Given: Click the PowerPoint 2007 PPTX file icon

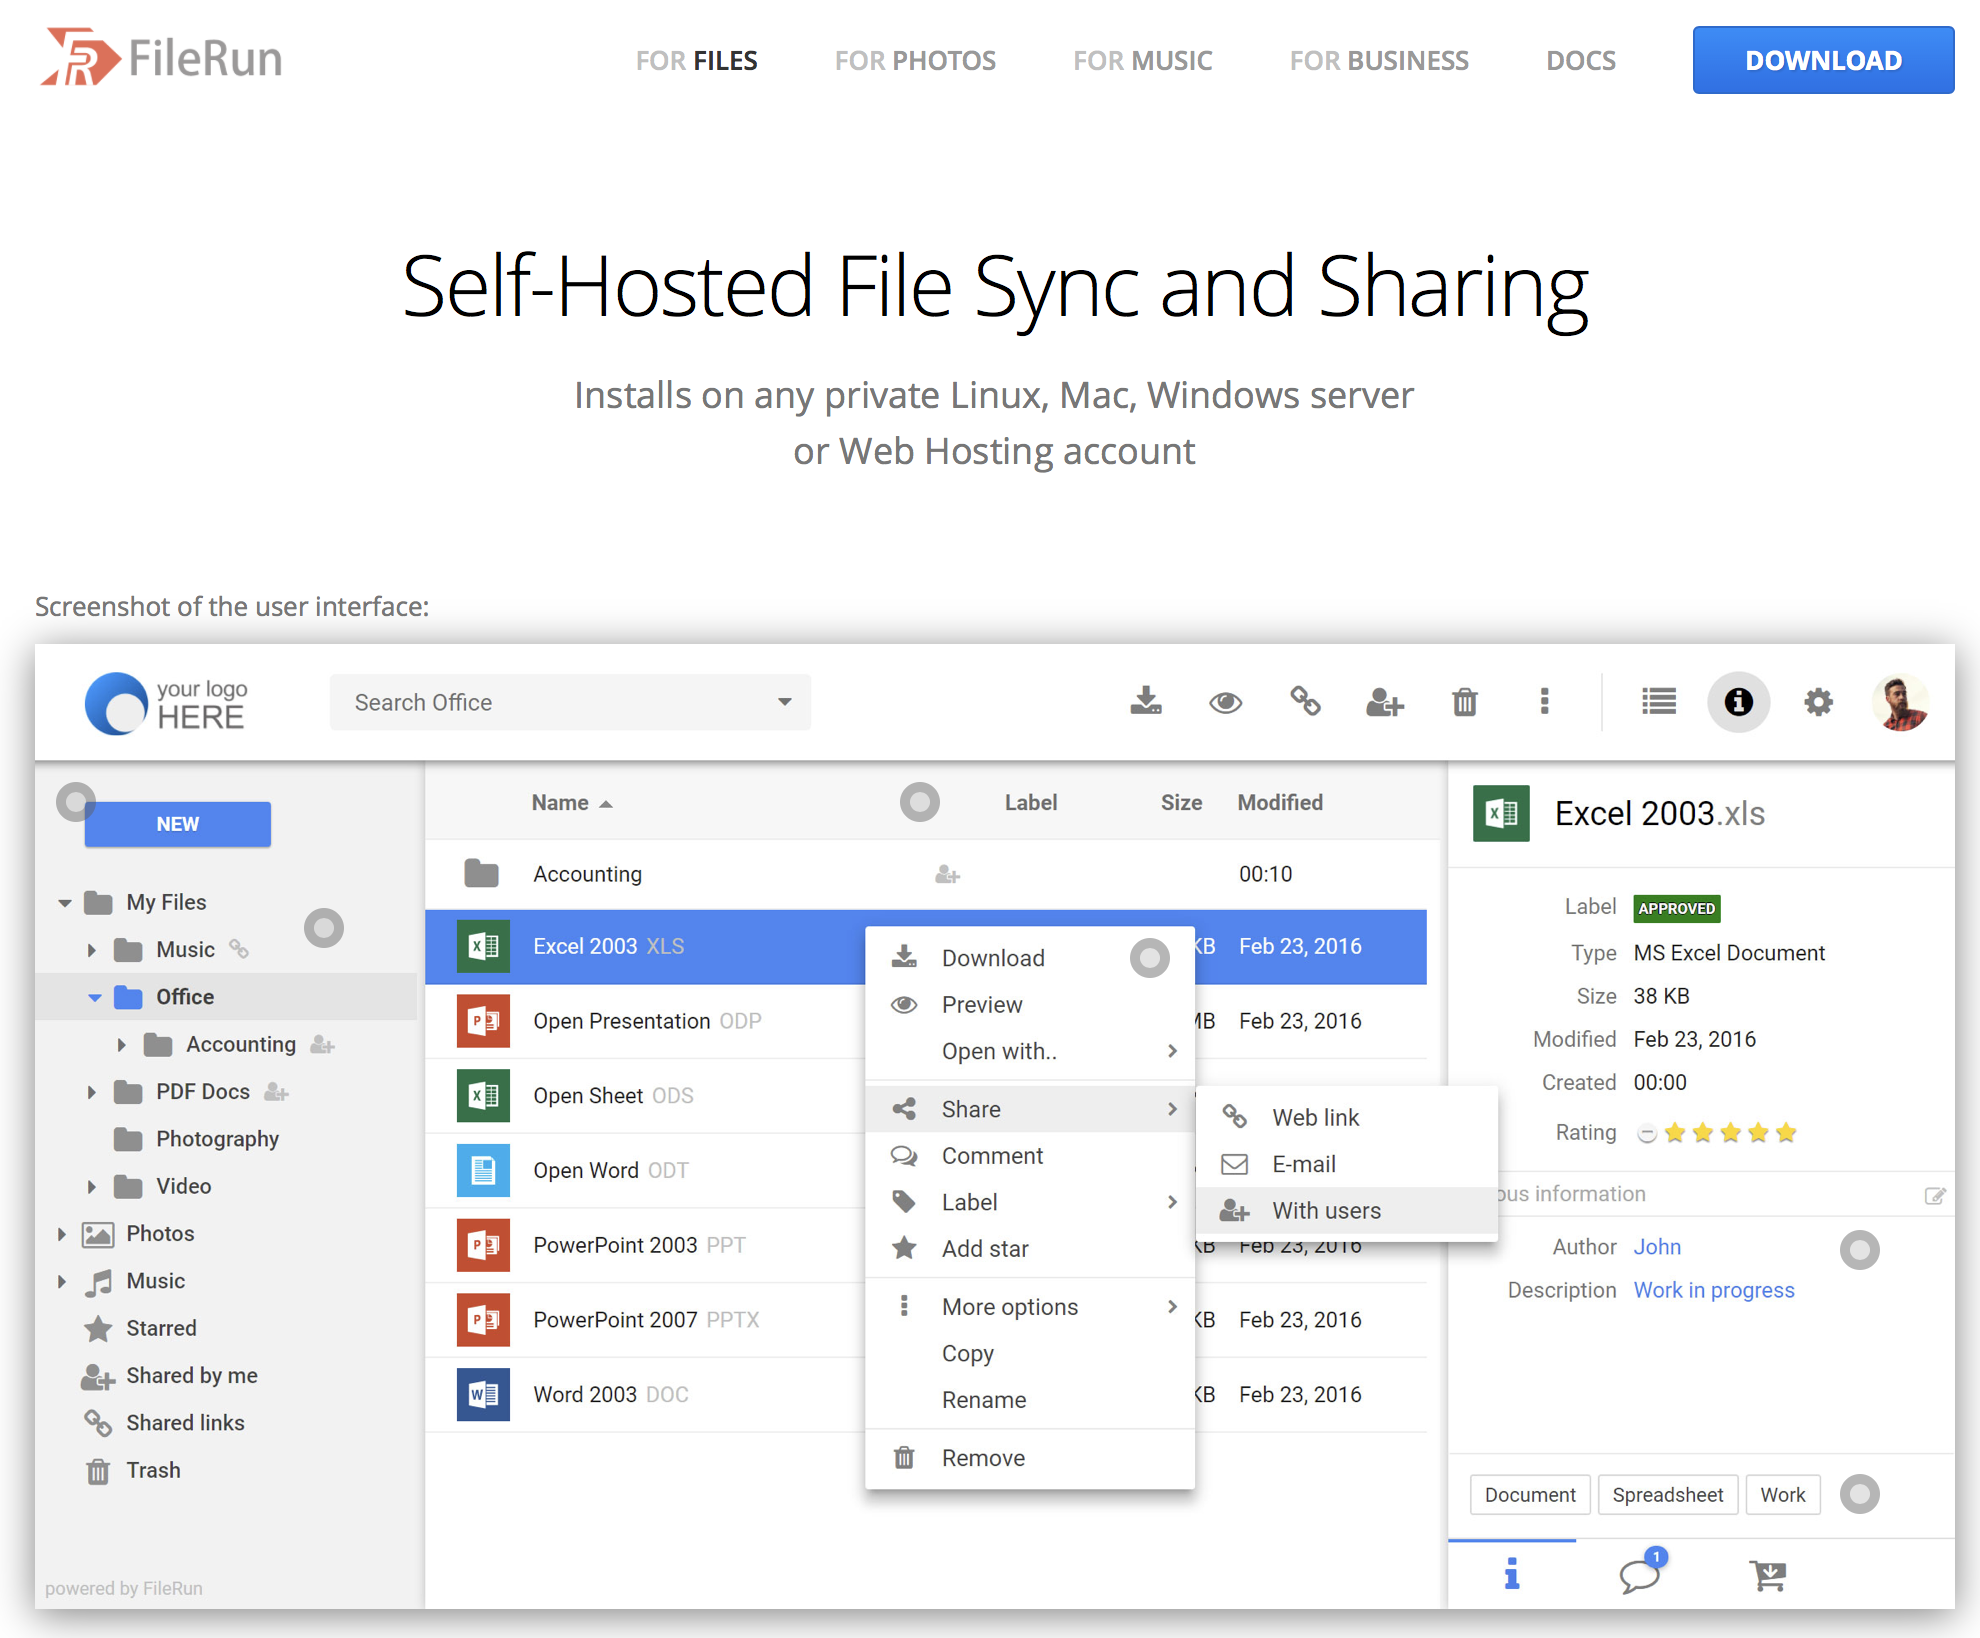Looking at the screenshot, I should [x=484, y=1320].
